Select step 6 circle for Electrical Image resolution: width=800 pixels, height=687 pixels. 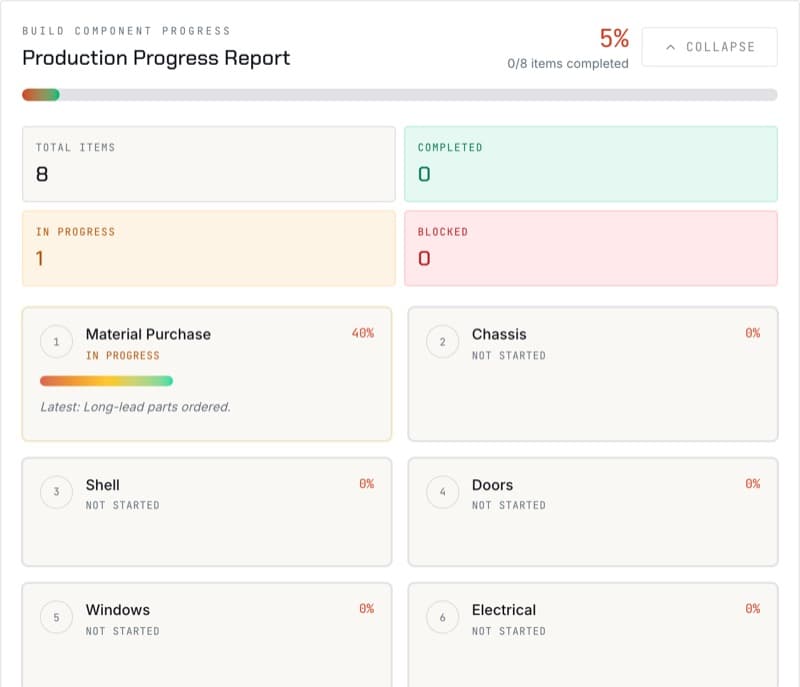pos(442,617)
